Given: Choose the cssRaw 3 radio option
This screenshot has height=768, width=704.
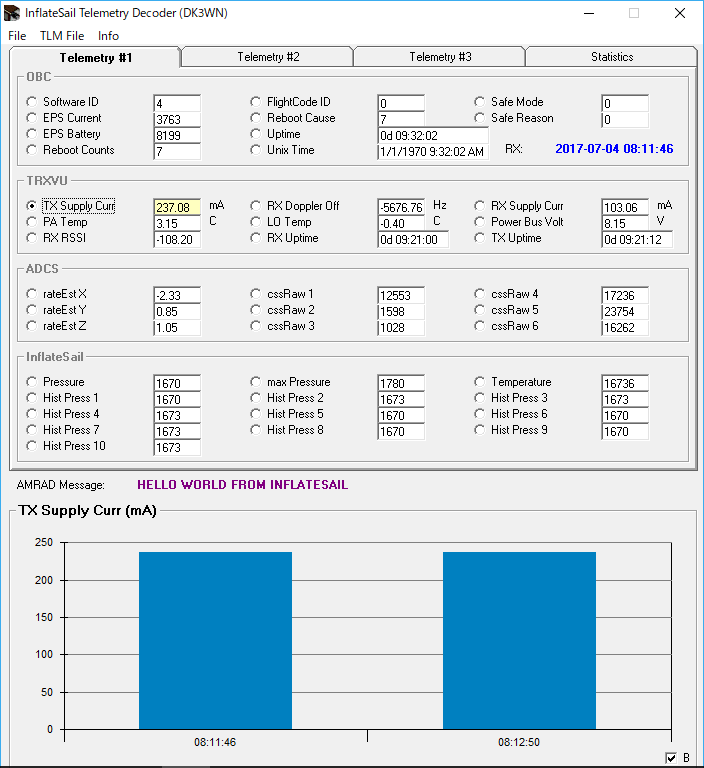Looking at the screenshot, I should click(255, 326).
